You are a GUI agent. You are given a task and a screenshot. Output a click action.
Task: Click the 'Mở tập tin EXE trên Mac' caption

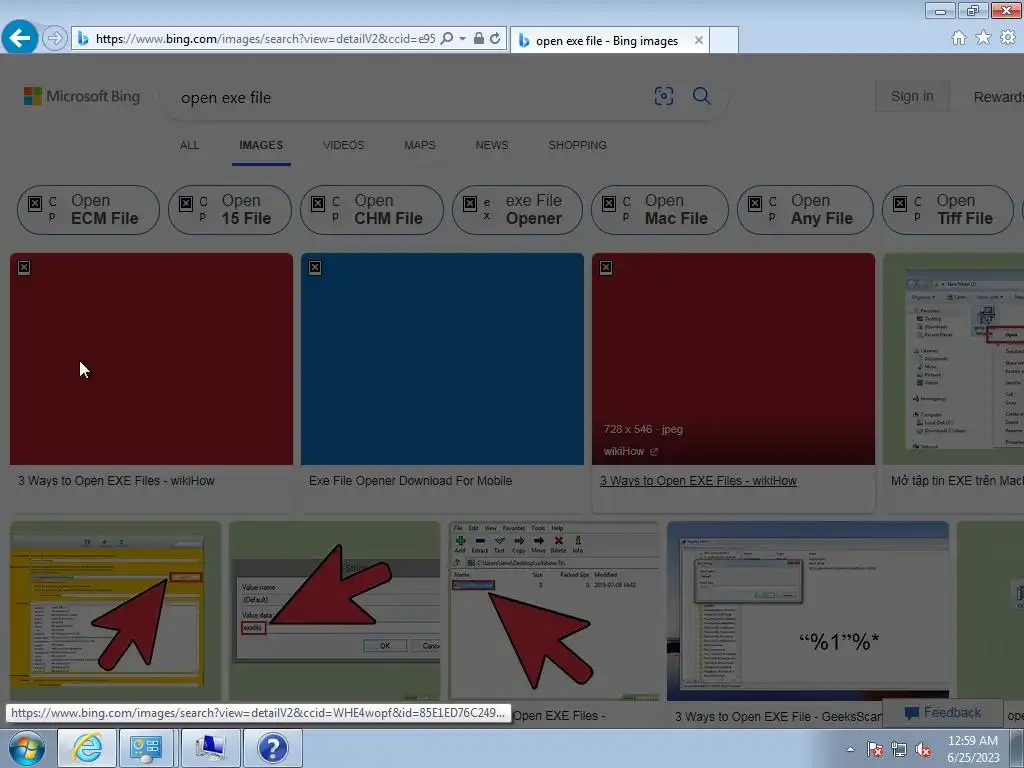(957, 481)
